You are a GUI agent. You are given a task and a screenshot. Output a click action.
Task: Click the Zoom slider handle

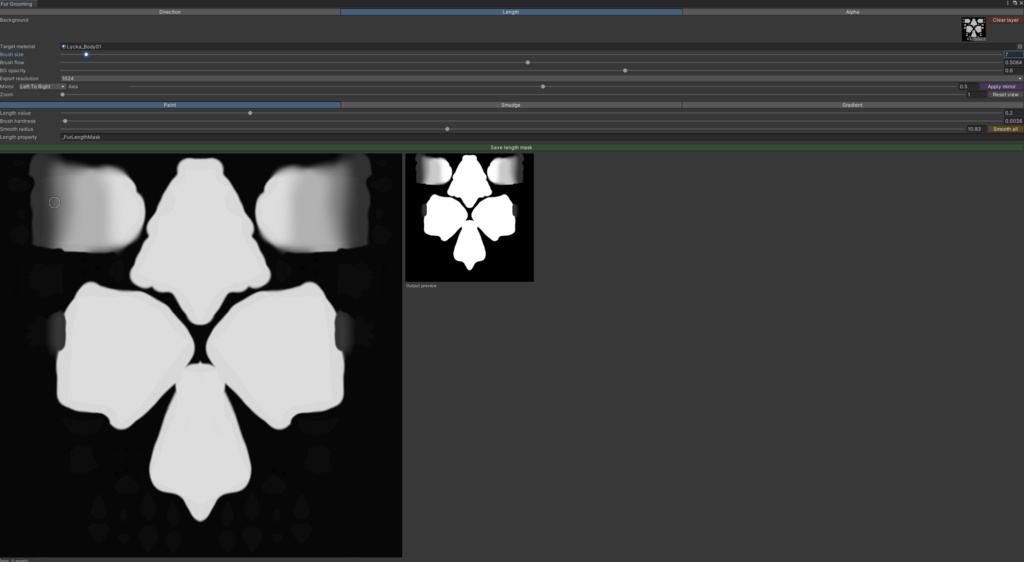63,95
